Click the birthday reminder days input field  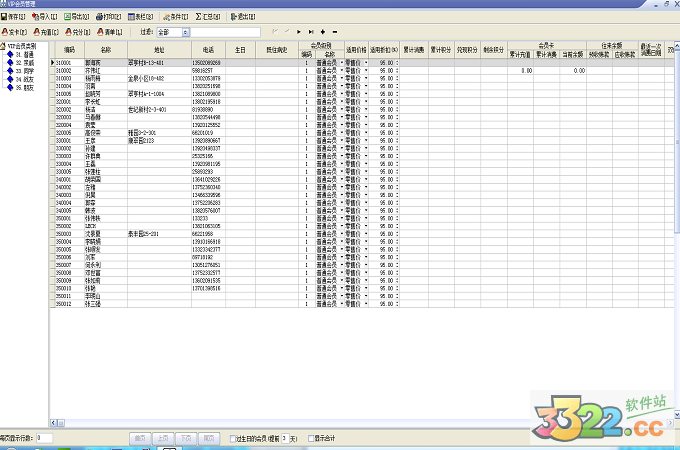(x=285, y=438)
